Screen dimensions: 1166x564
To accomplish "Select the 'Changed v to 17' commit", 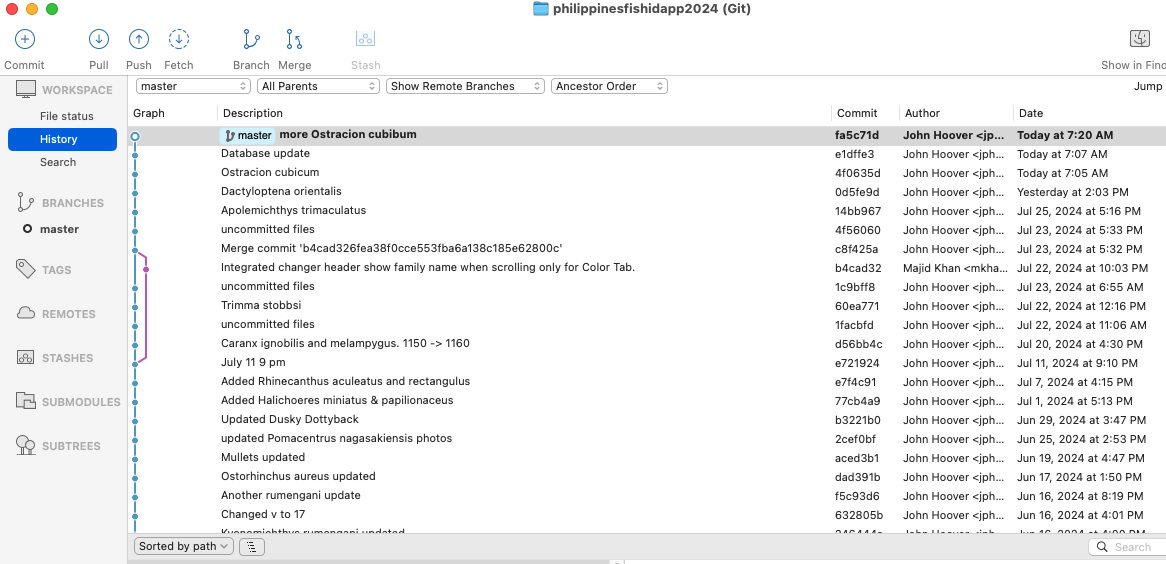I will click(x=647, y=515).
